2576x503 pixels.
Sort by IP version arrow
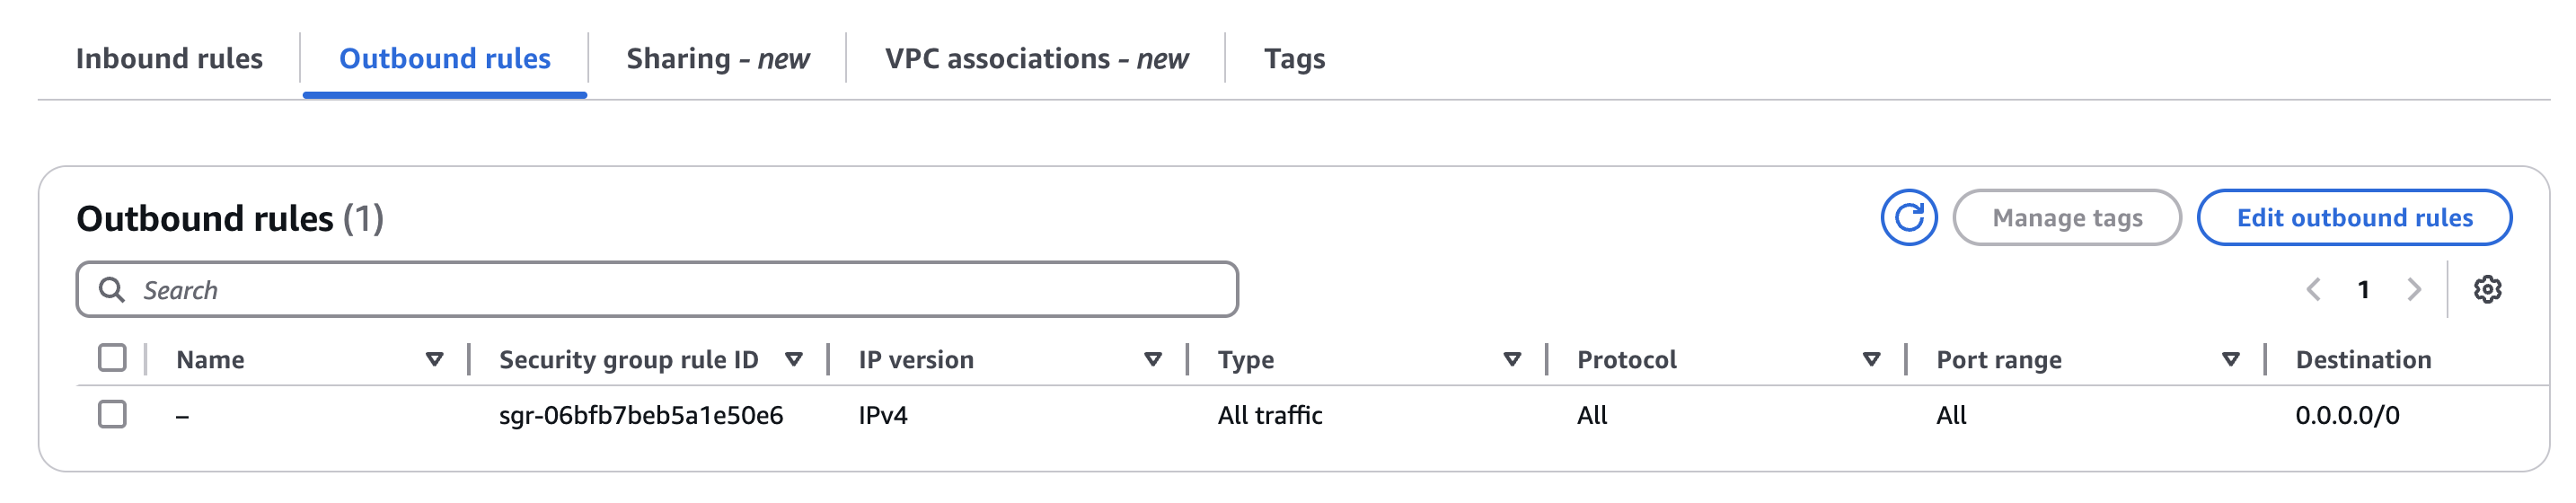point(1153,359)
